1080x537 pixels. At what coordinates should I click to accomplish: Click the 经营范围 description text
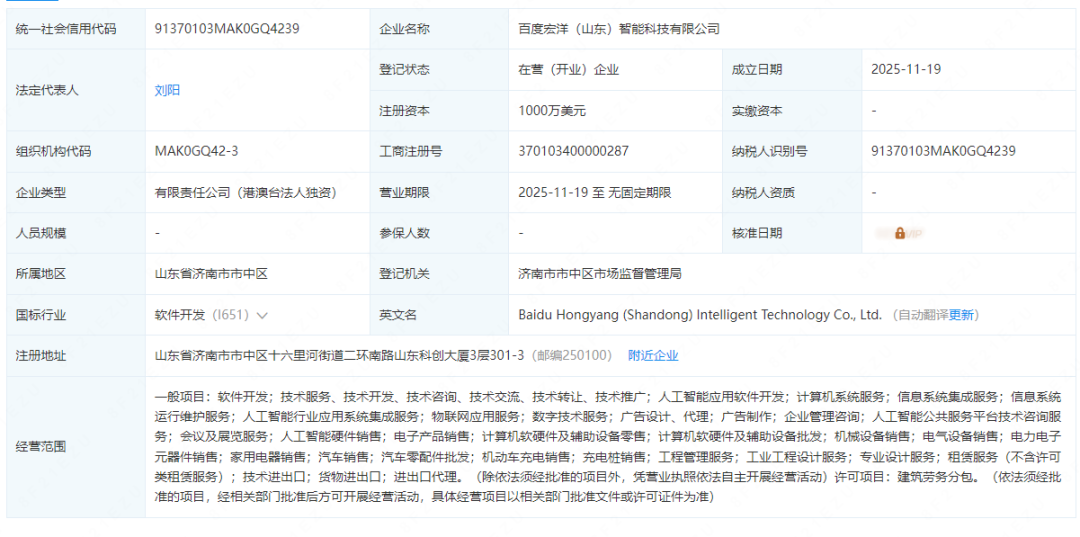point(607,446)
